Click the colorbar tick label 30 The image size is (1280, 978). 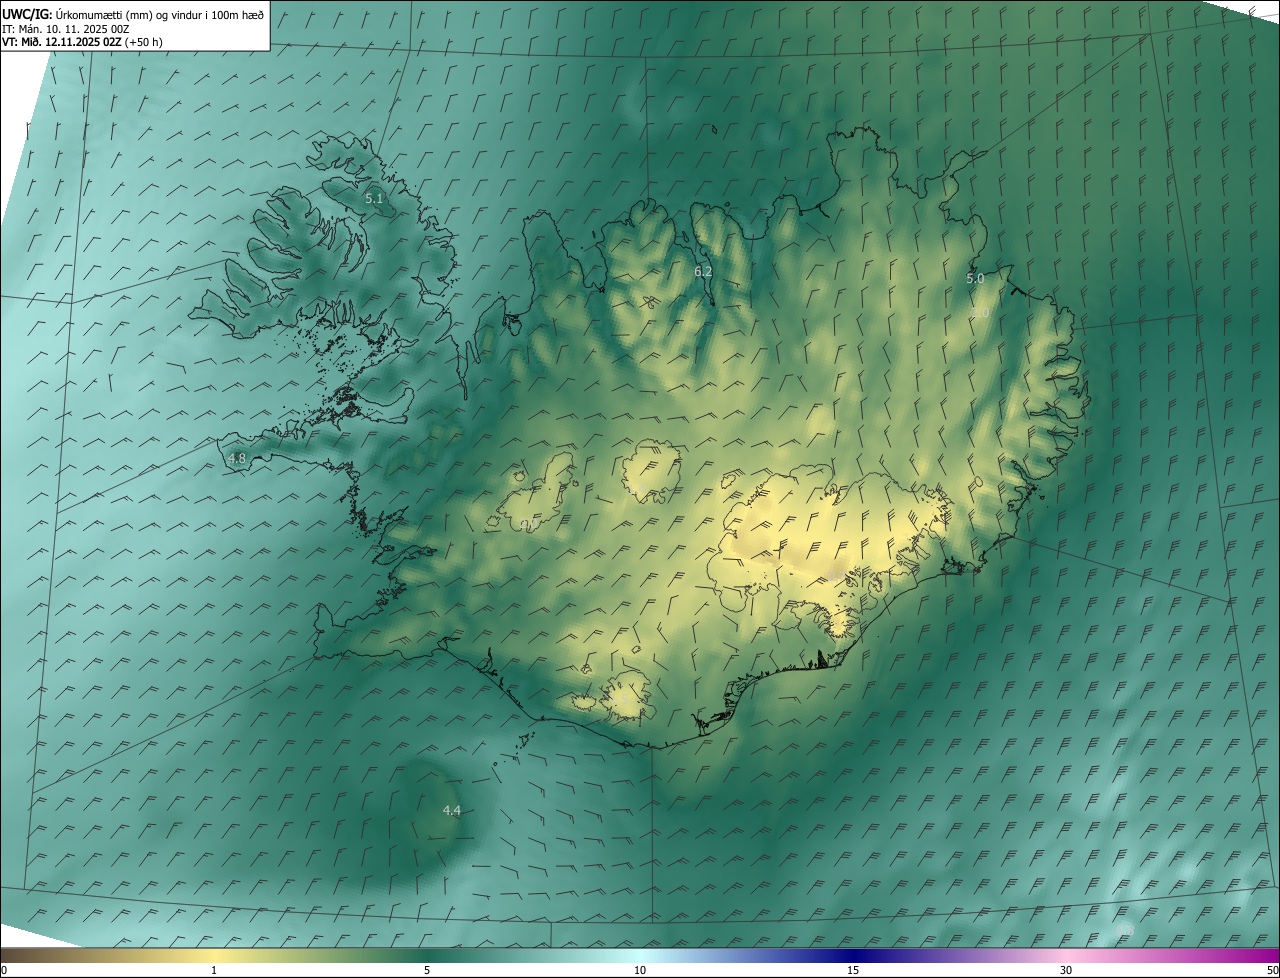click(x=1066, y=970)
